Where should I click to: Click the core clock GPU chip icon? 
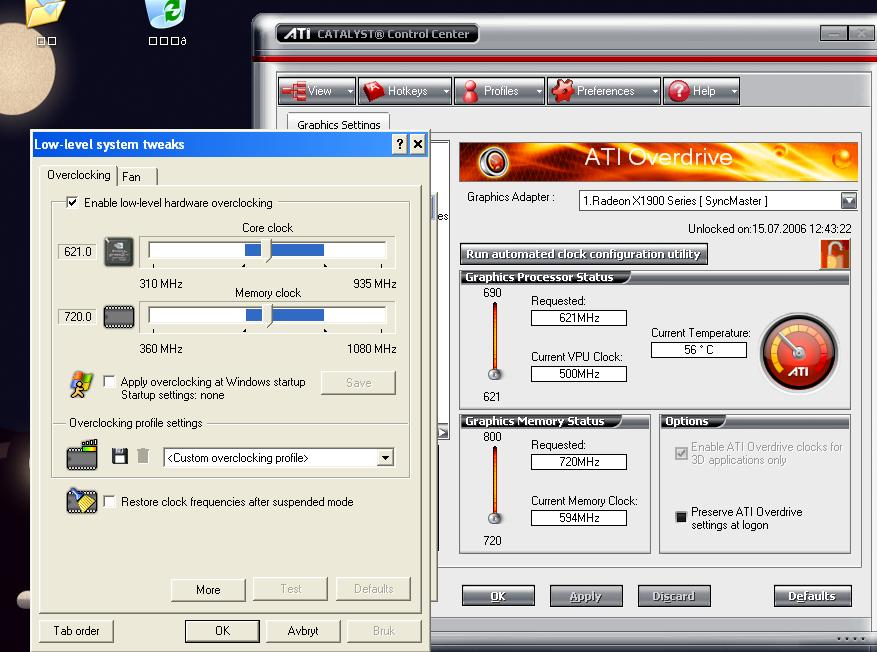[x=119, y=252]
